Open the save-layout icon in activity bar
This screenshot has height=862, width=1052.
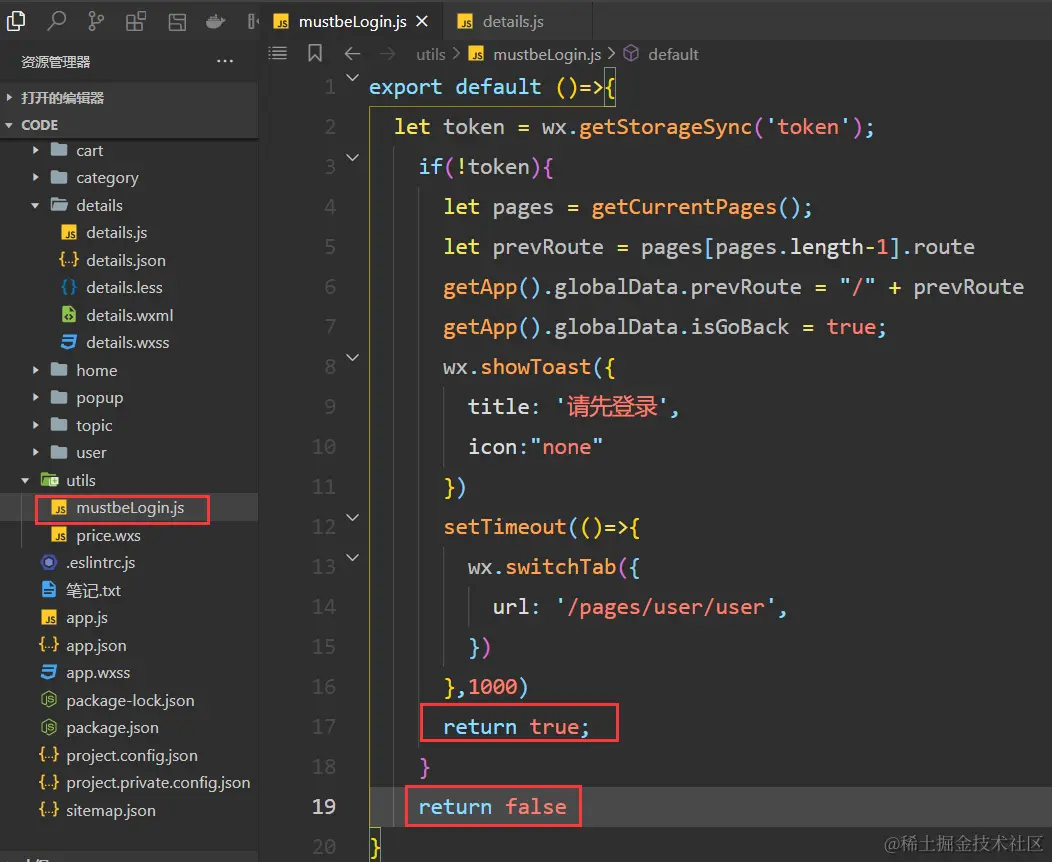(x=177, y=21)
